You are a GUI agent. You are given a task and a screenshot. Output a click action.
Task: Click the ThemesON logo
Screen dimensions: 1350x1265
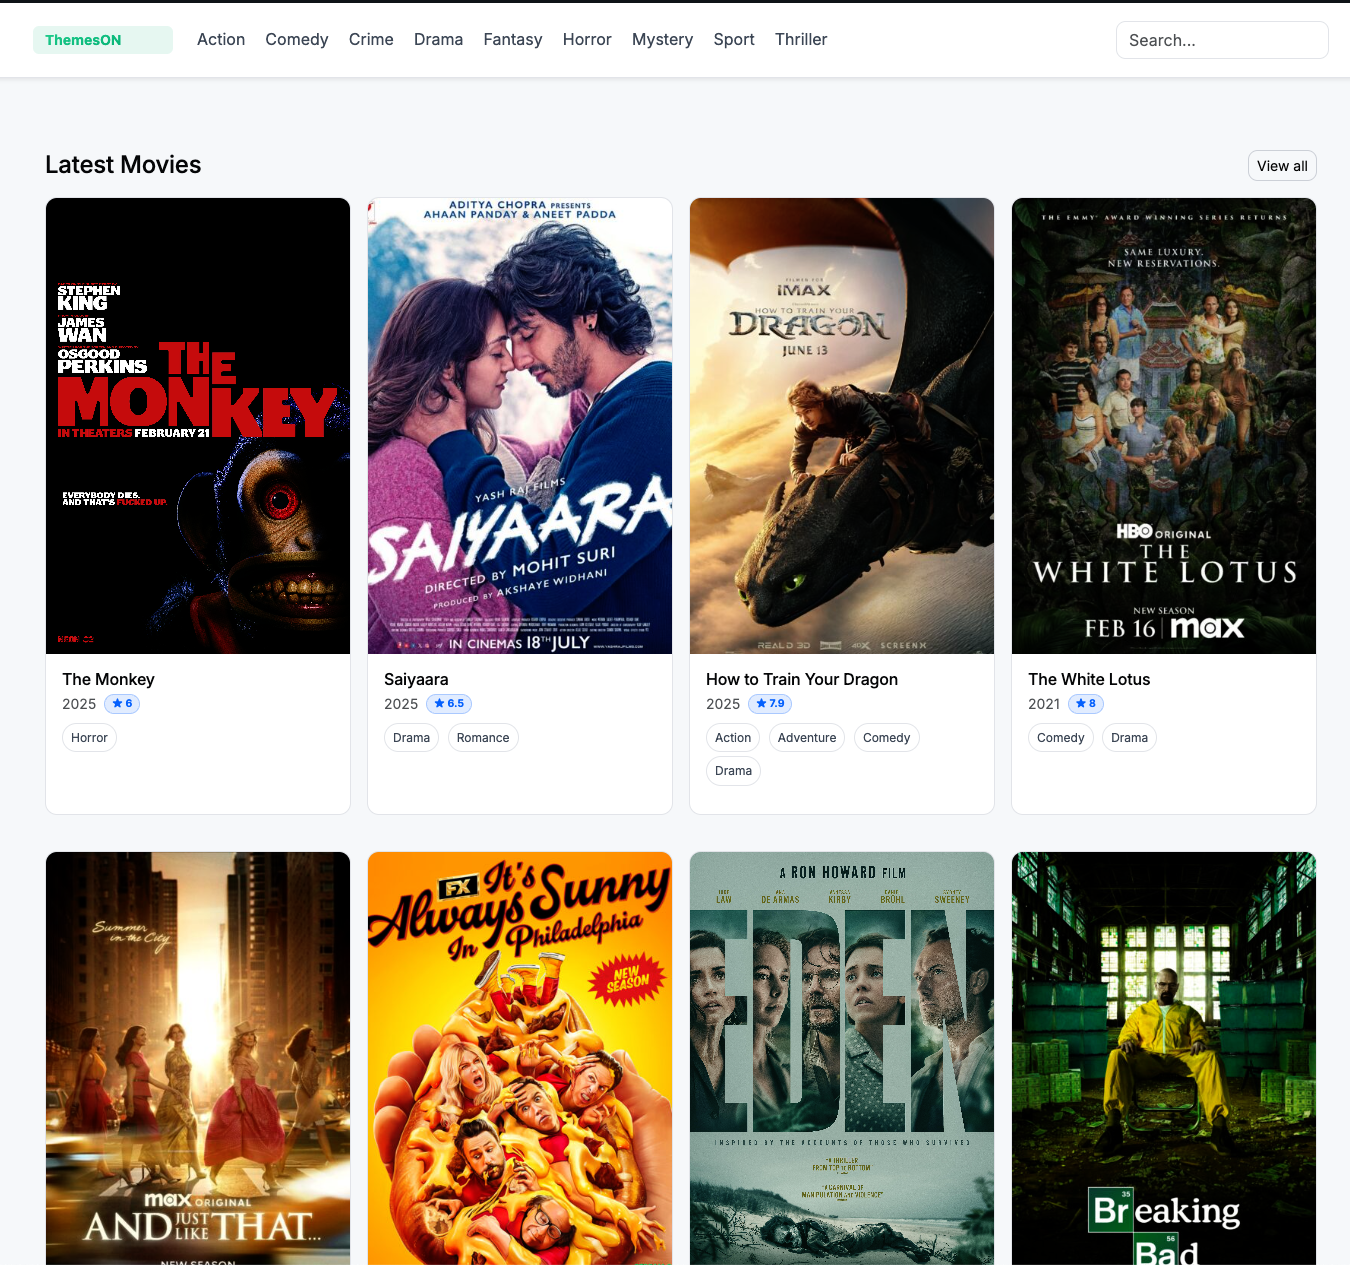103,40
